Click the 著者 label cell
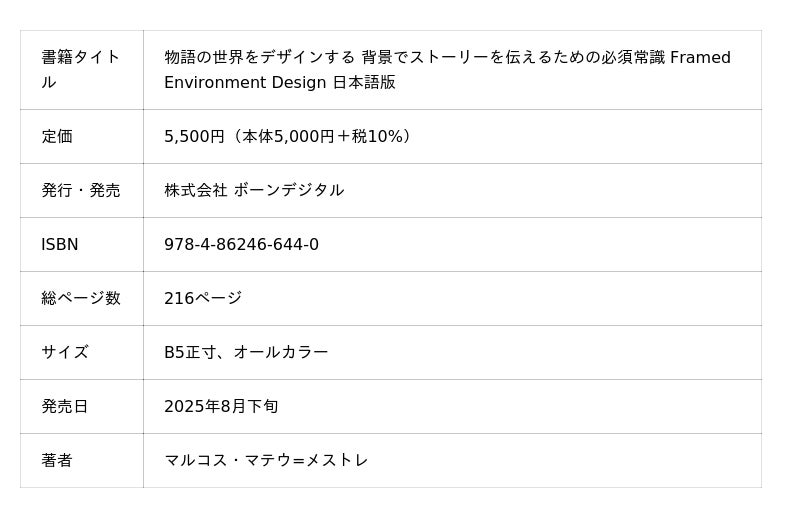 pyautogui.click(x=82, y=460)
